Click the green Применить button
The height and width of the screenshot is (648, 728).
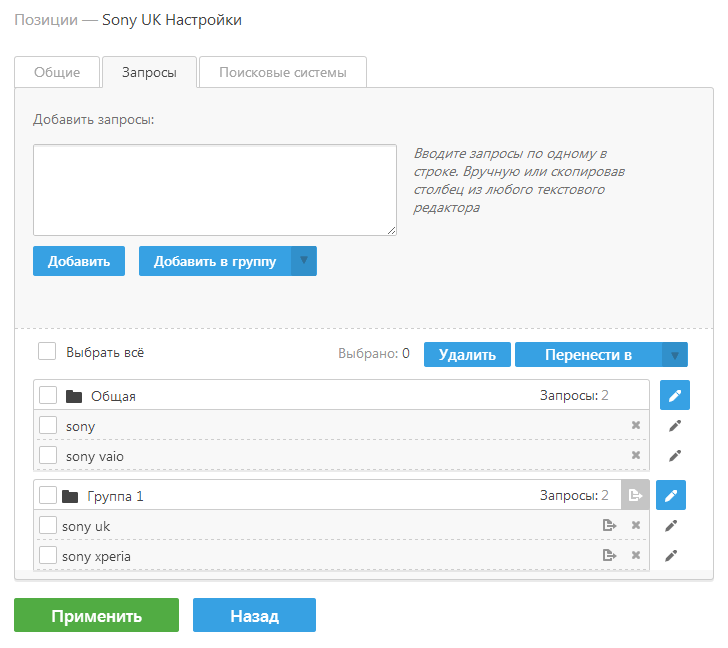[x=97, y=615]
